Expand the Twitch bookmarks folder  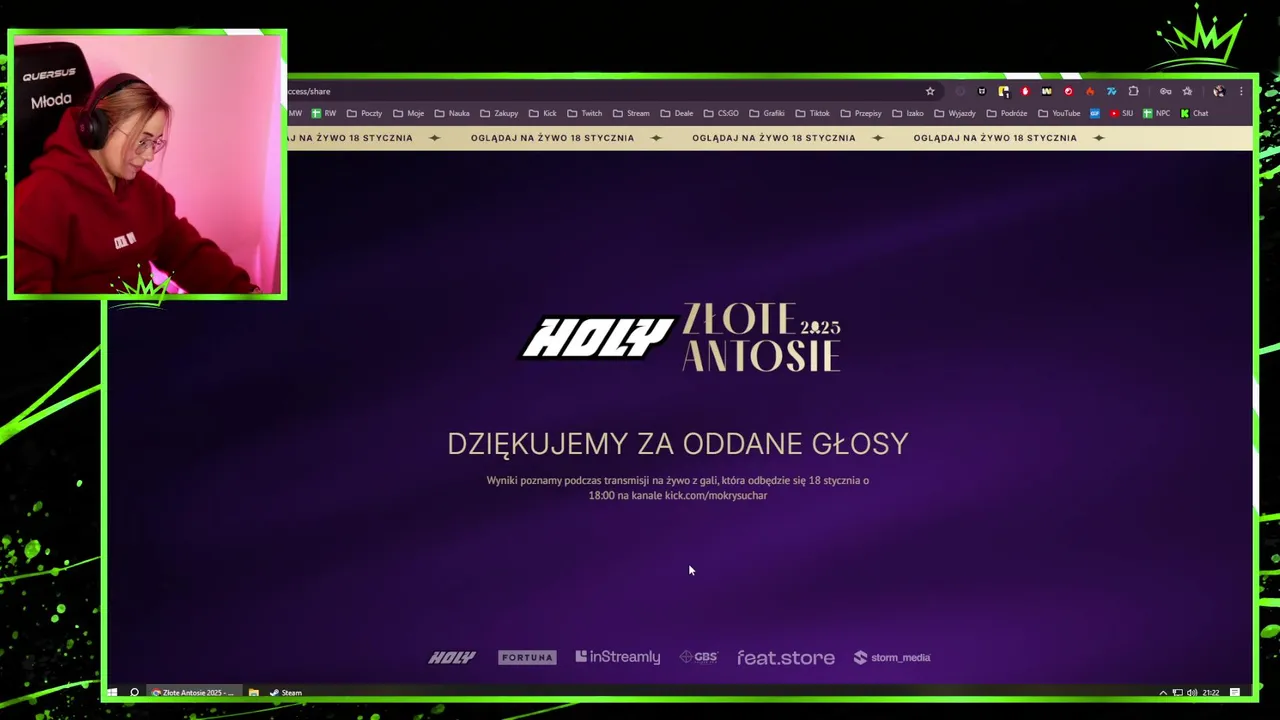pos(585,113)
